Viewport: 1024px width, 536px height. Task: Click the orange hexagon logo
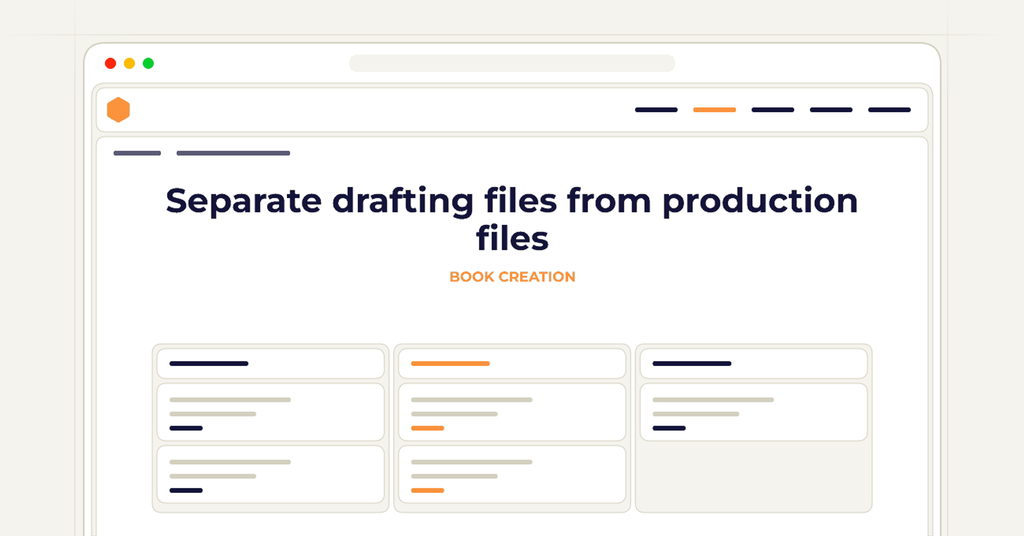118,110
